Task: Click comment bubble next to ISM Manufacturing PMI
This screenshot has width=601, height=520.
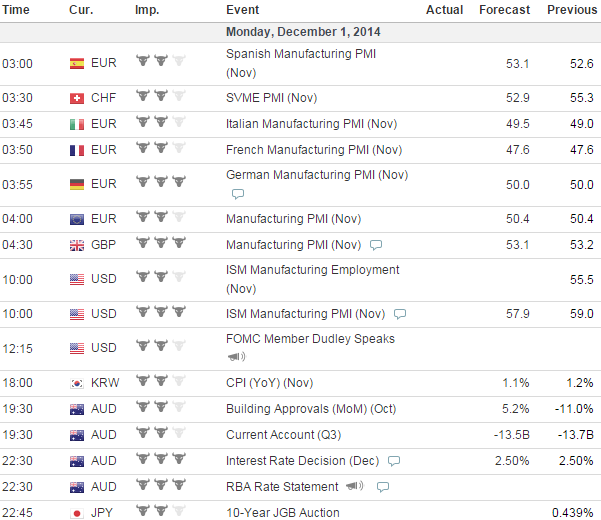Action: [x=400, y=313]
